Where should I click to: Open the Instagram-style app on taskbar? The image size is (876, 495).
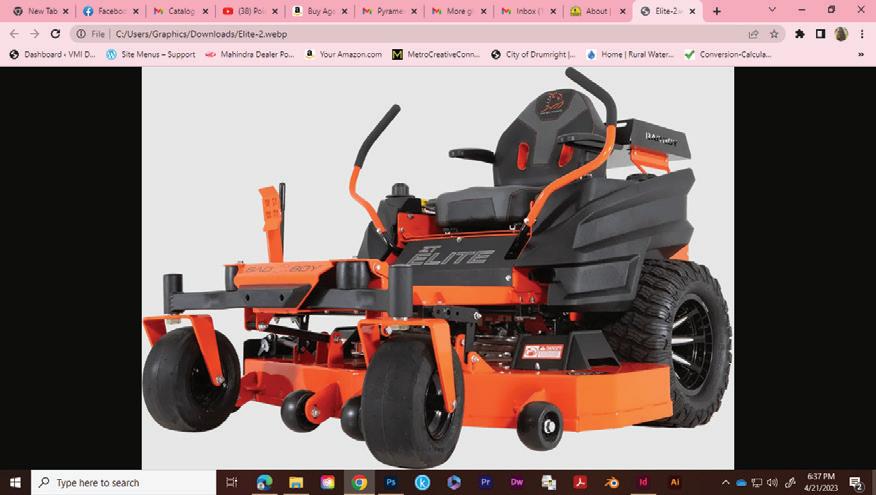pos(327,482)
